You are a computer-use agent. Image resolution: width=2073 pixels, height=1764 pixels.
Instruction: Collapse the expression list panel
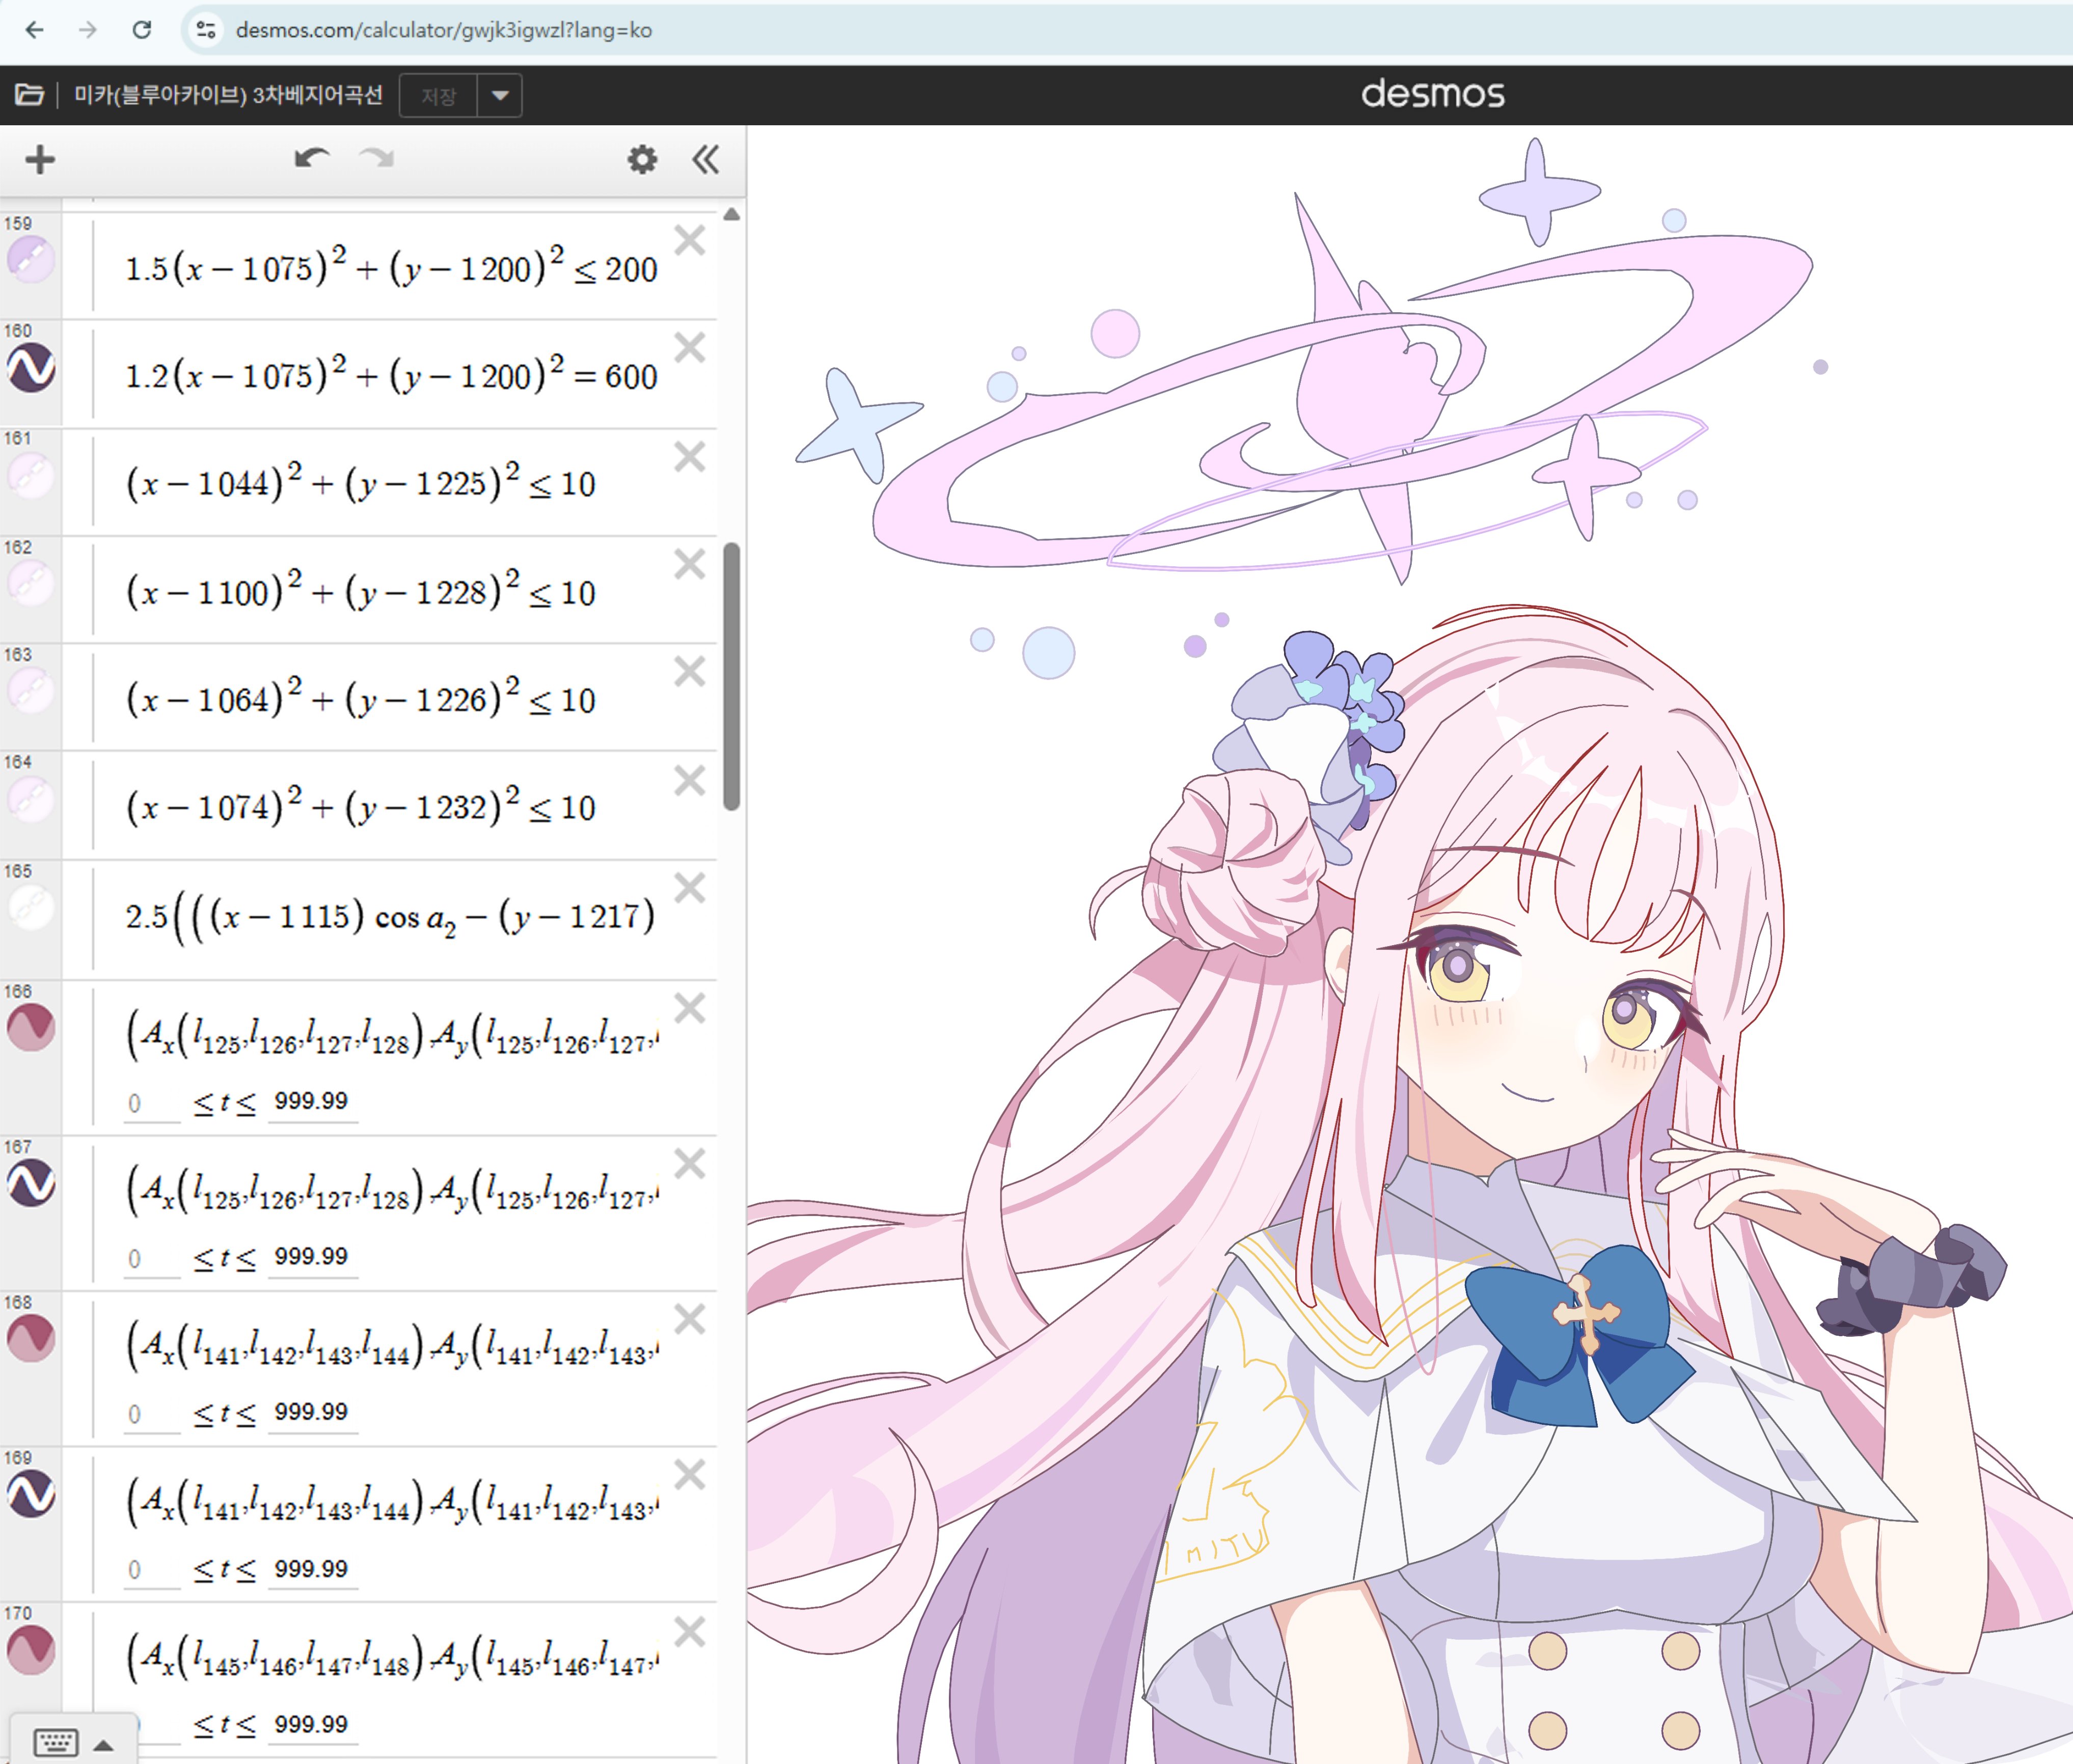click(x=705, y=160)
